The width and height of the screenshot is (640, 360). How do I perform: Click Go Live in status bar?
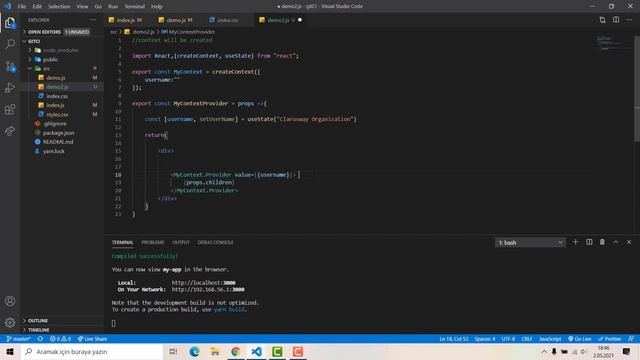click(x=580, y=339)
